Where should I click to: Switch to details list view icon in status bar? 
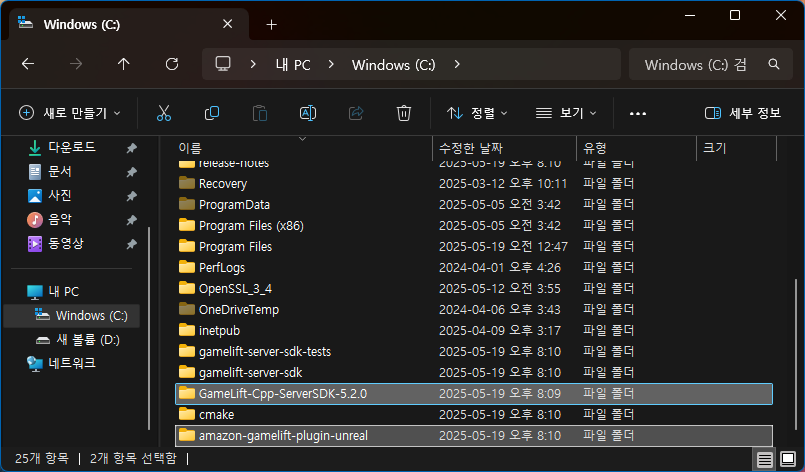(764, 459)
